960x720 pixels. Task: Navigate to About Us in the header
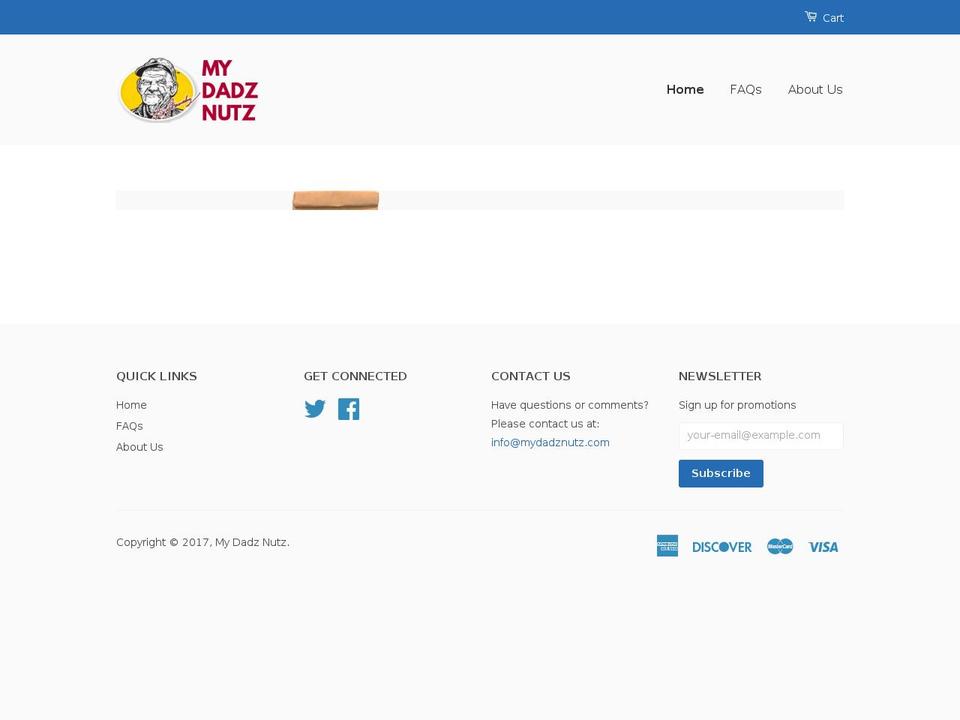(815, 89)
